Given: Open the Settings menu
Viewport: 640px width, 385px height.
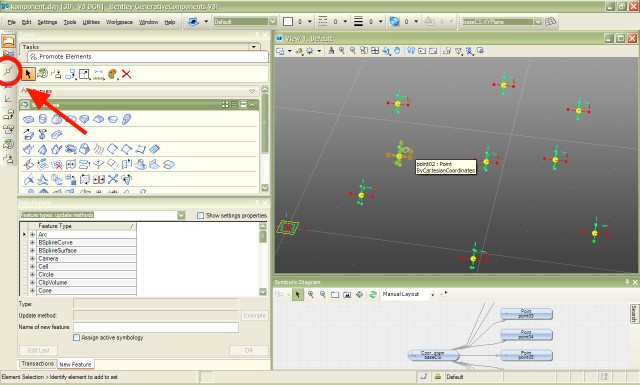Looking at the screenshot, I should click(47, 22).
